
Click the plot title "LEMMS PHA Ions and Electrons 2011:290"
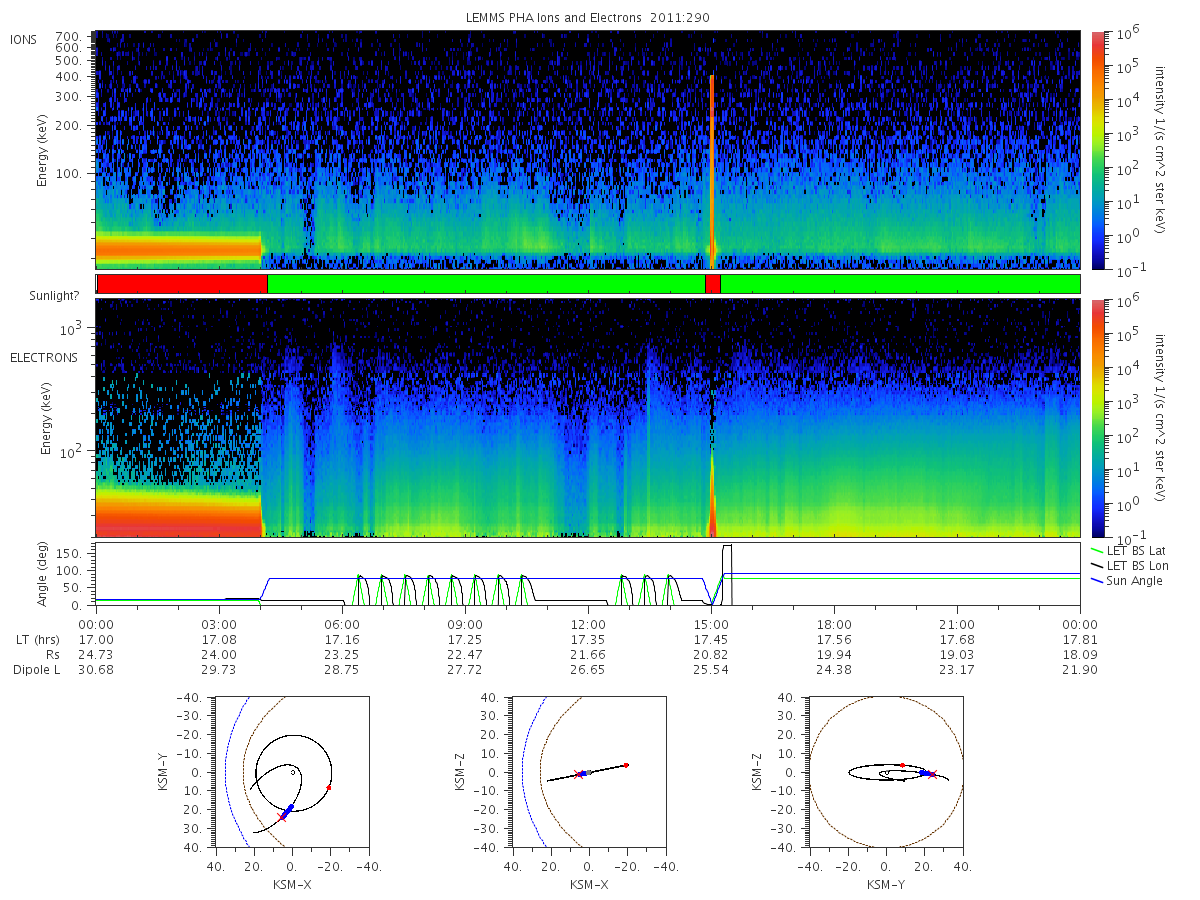click(587, 18)
